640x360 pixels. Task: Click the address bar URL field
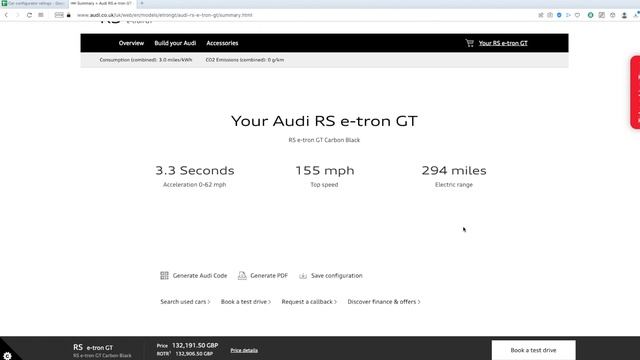(164, 15)
